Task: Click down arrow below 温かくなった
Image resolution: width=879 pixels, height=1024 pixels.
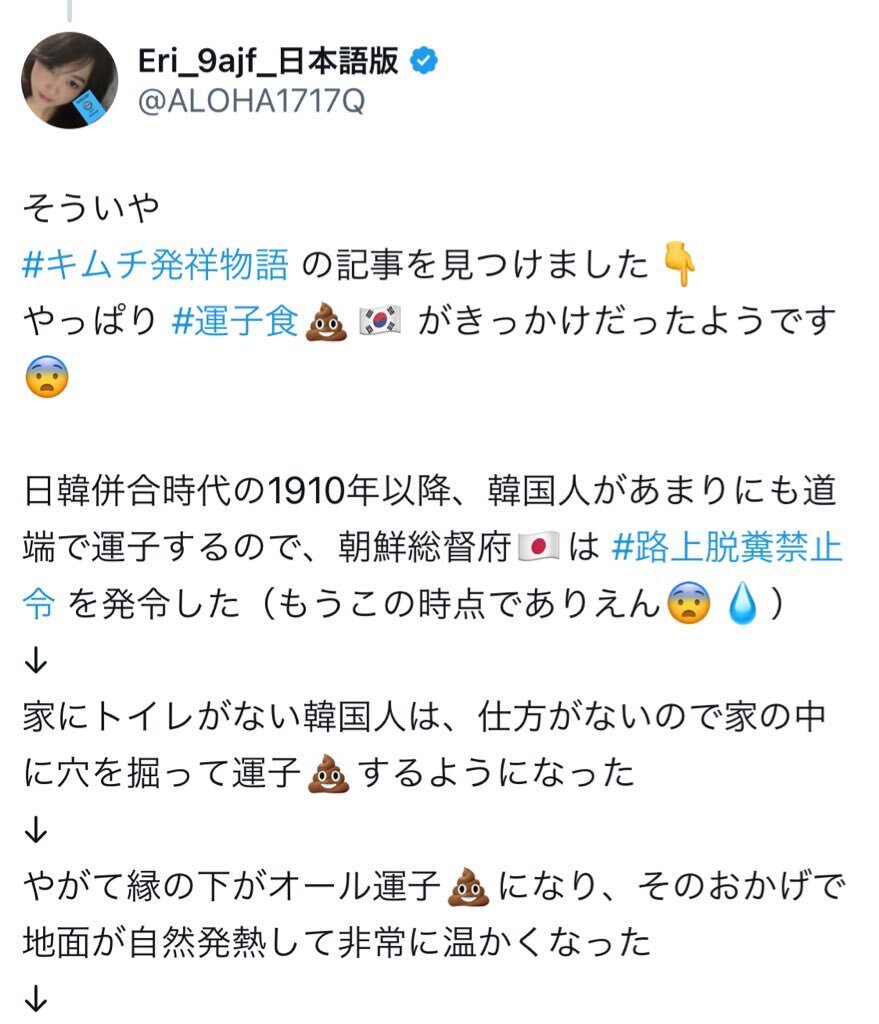Action: pyautogui.click(x=36, y=999)
